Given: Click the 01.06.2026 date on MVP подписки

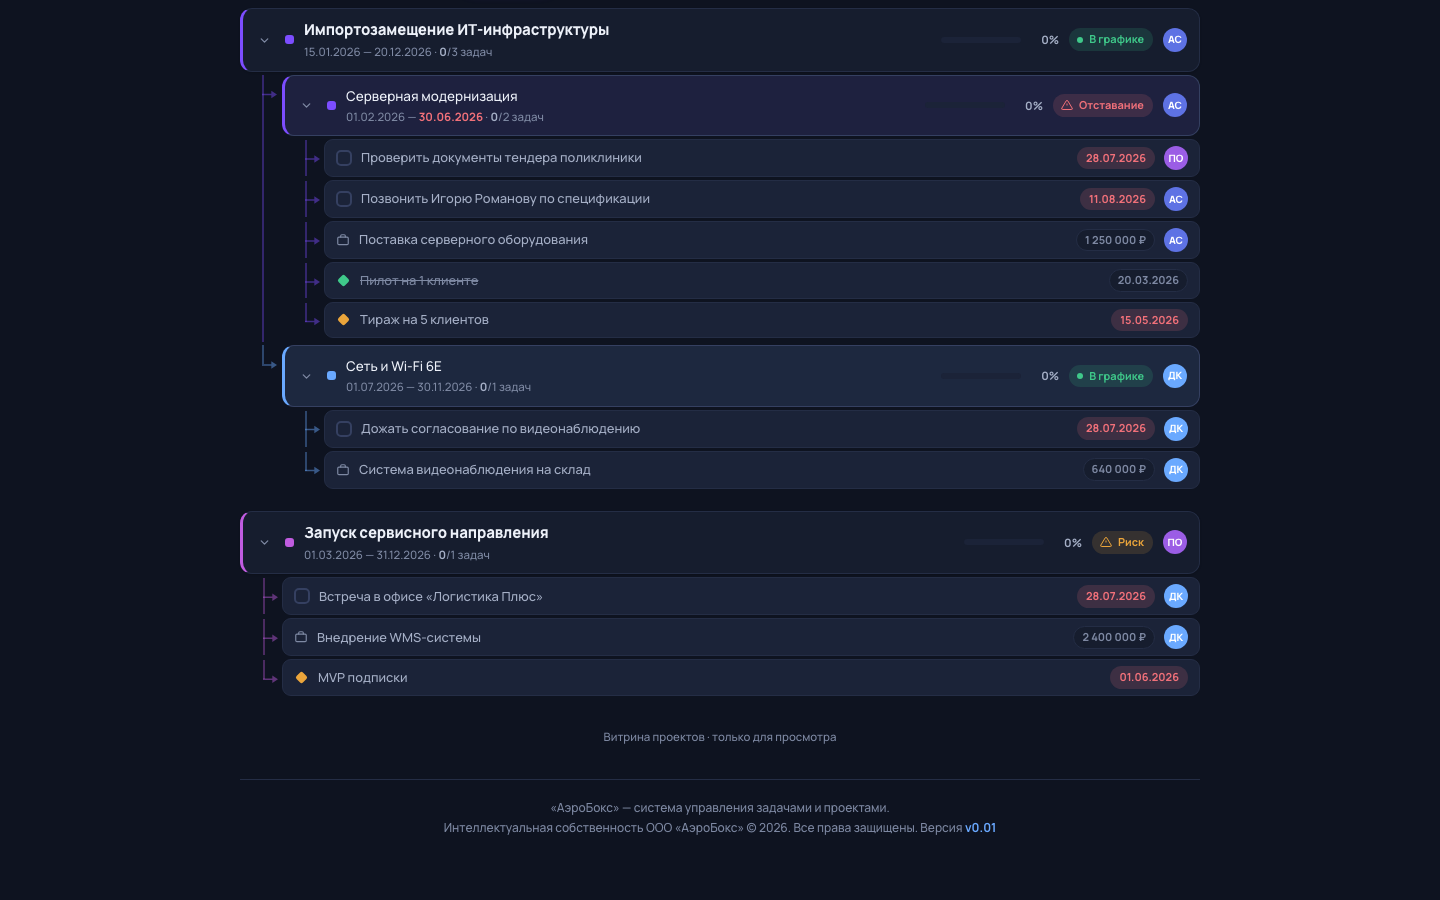Looking at the screenshot, I should click(x=1149, y=677).
